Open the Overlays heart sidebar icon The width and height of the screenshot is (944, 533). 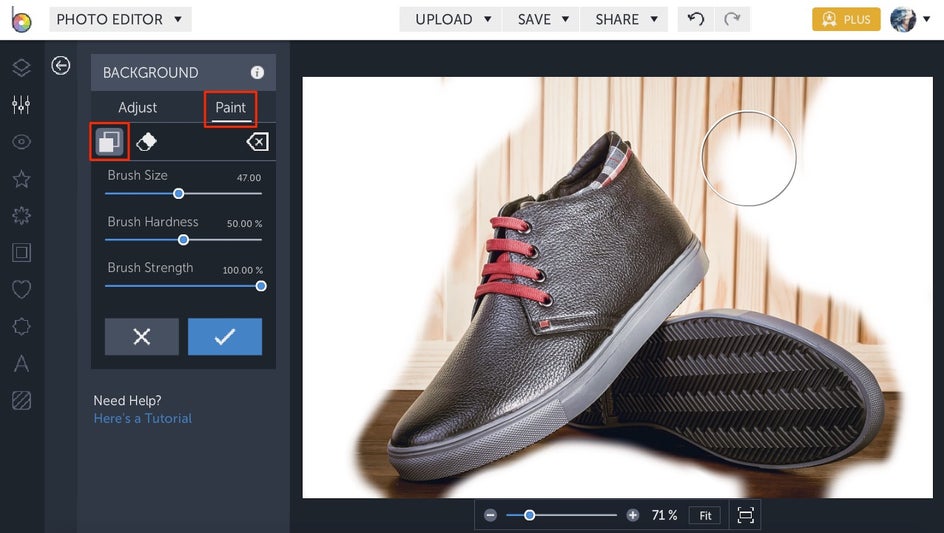(21, 290)
